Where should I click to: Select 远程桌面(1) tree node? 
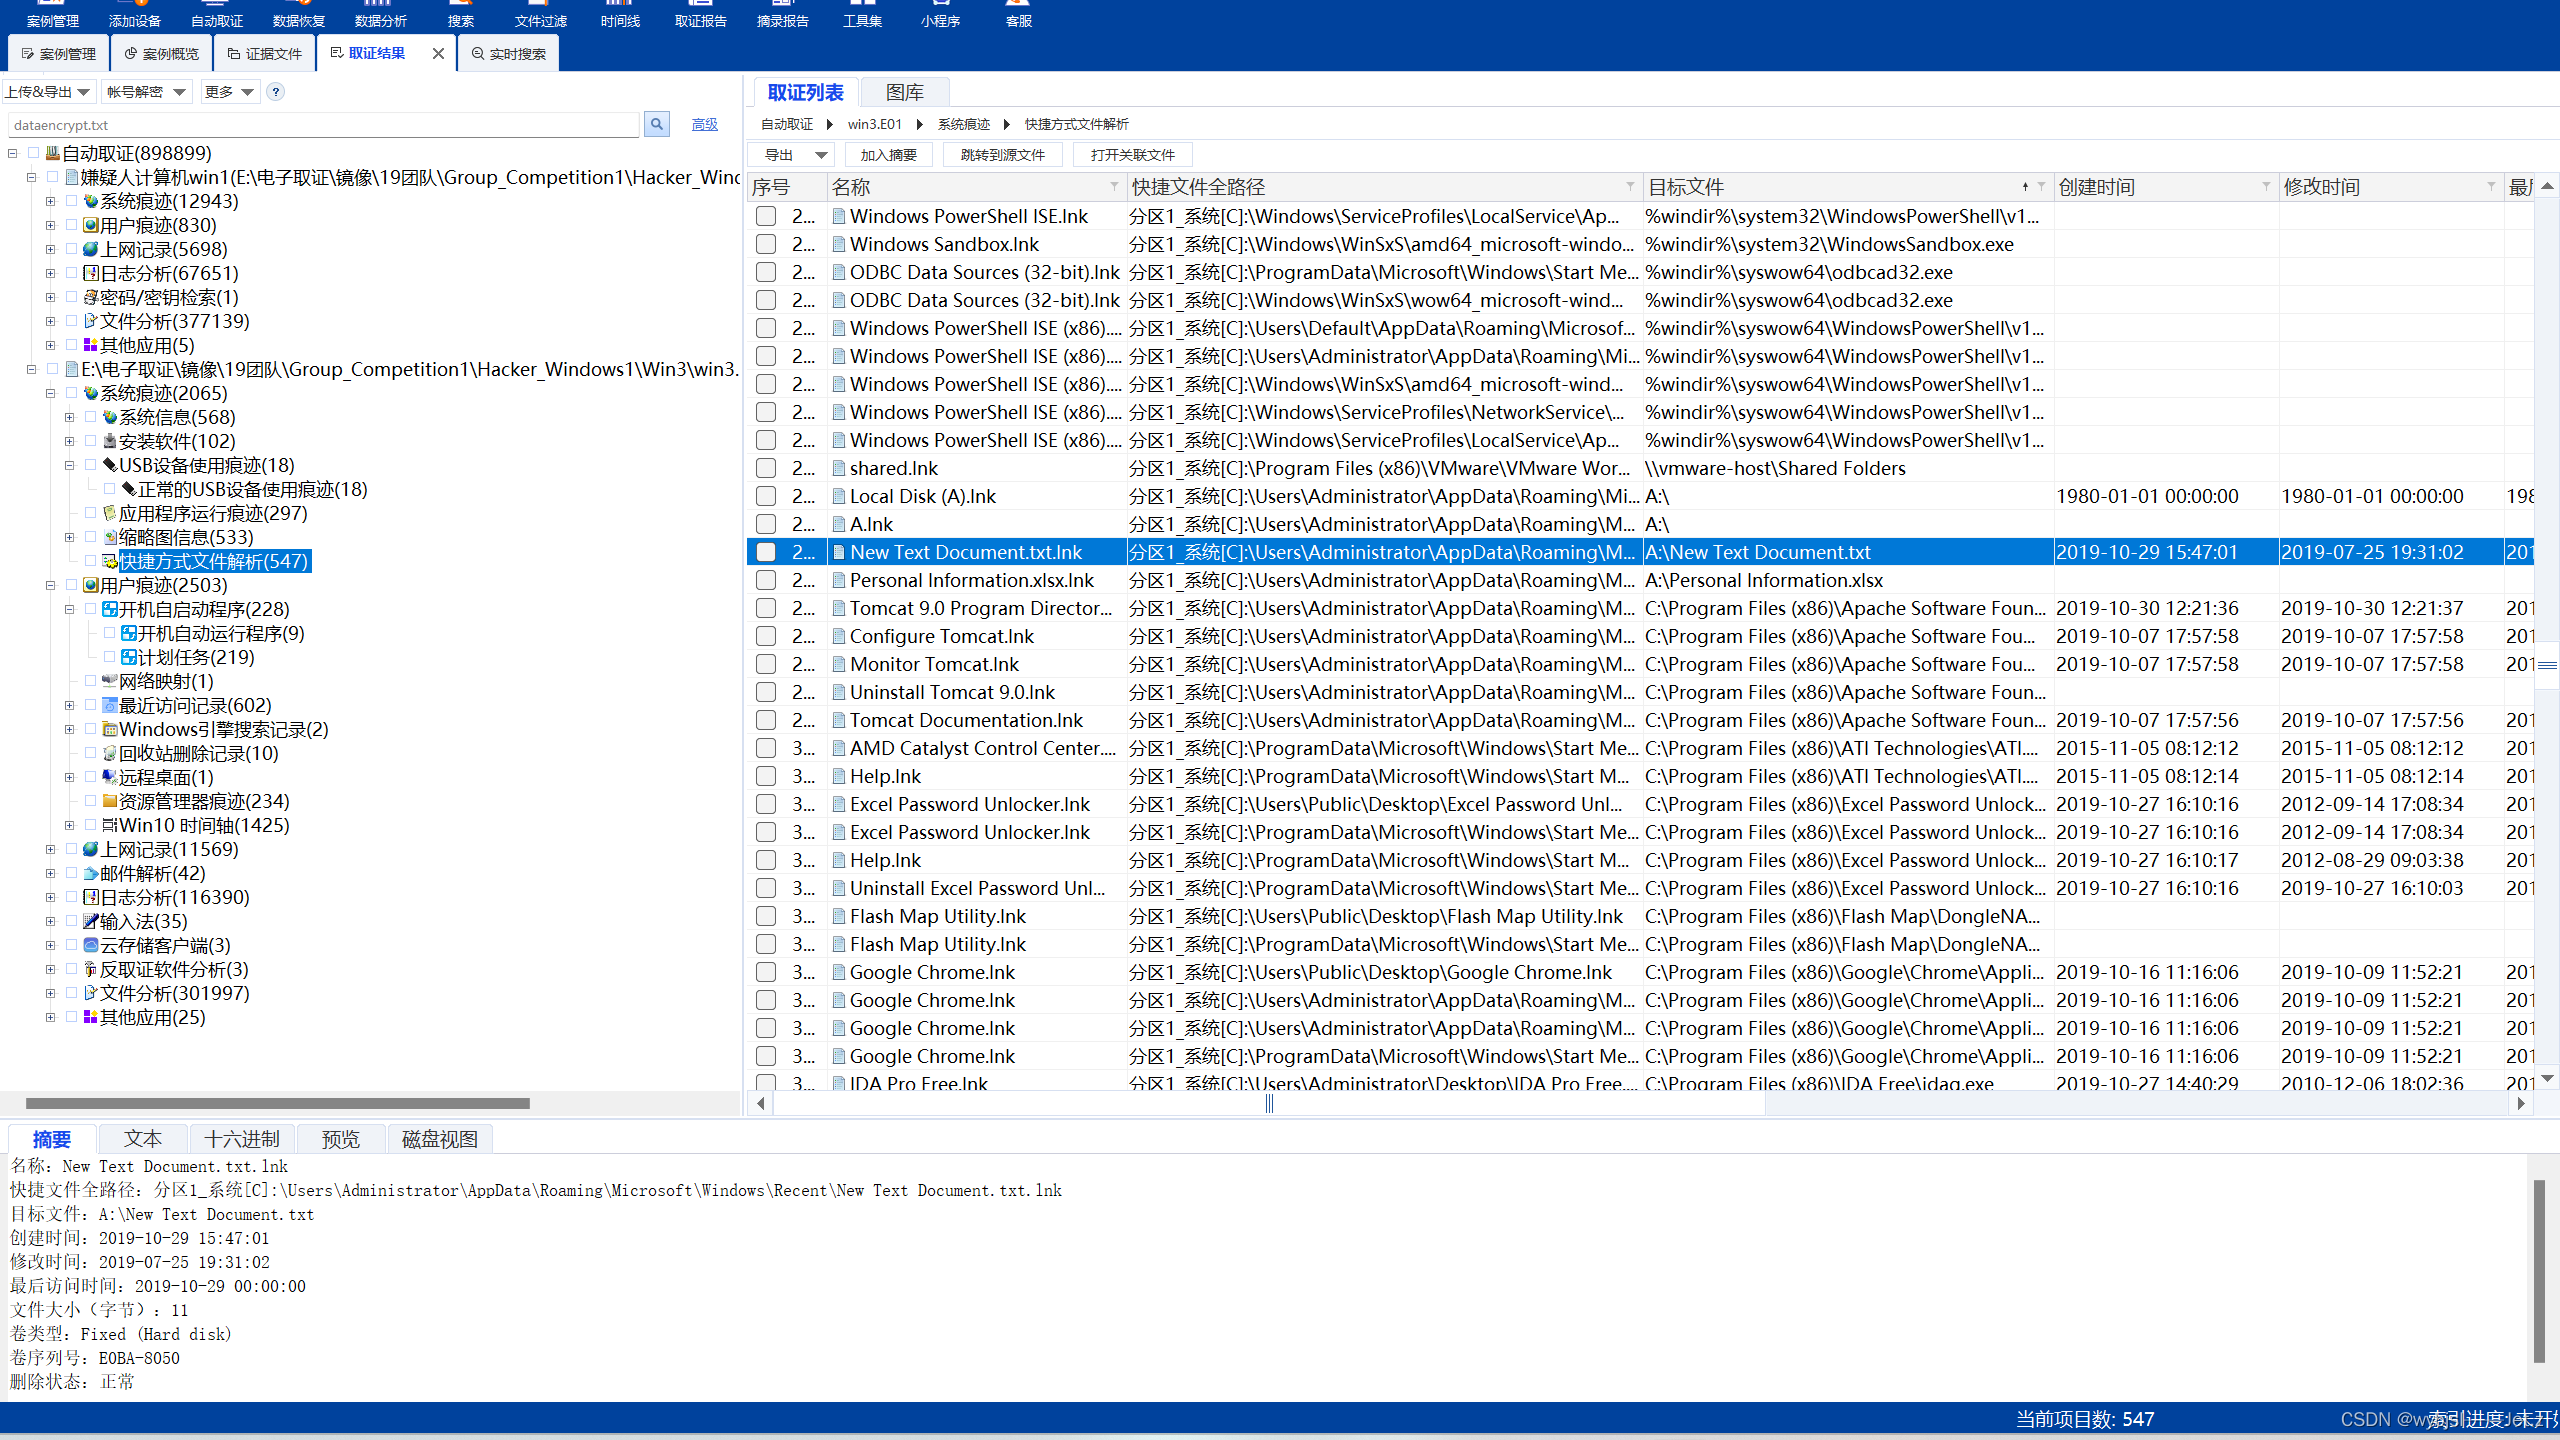tap(165, 777)
